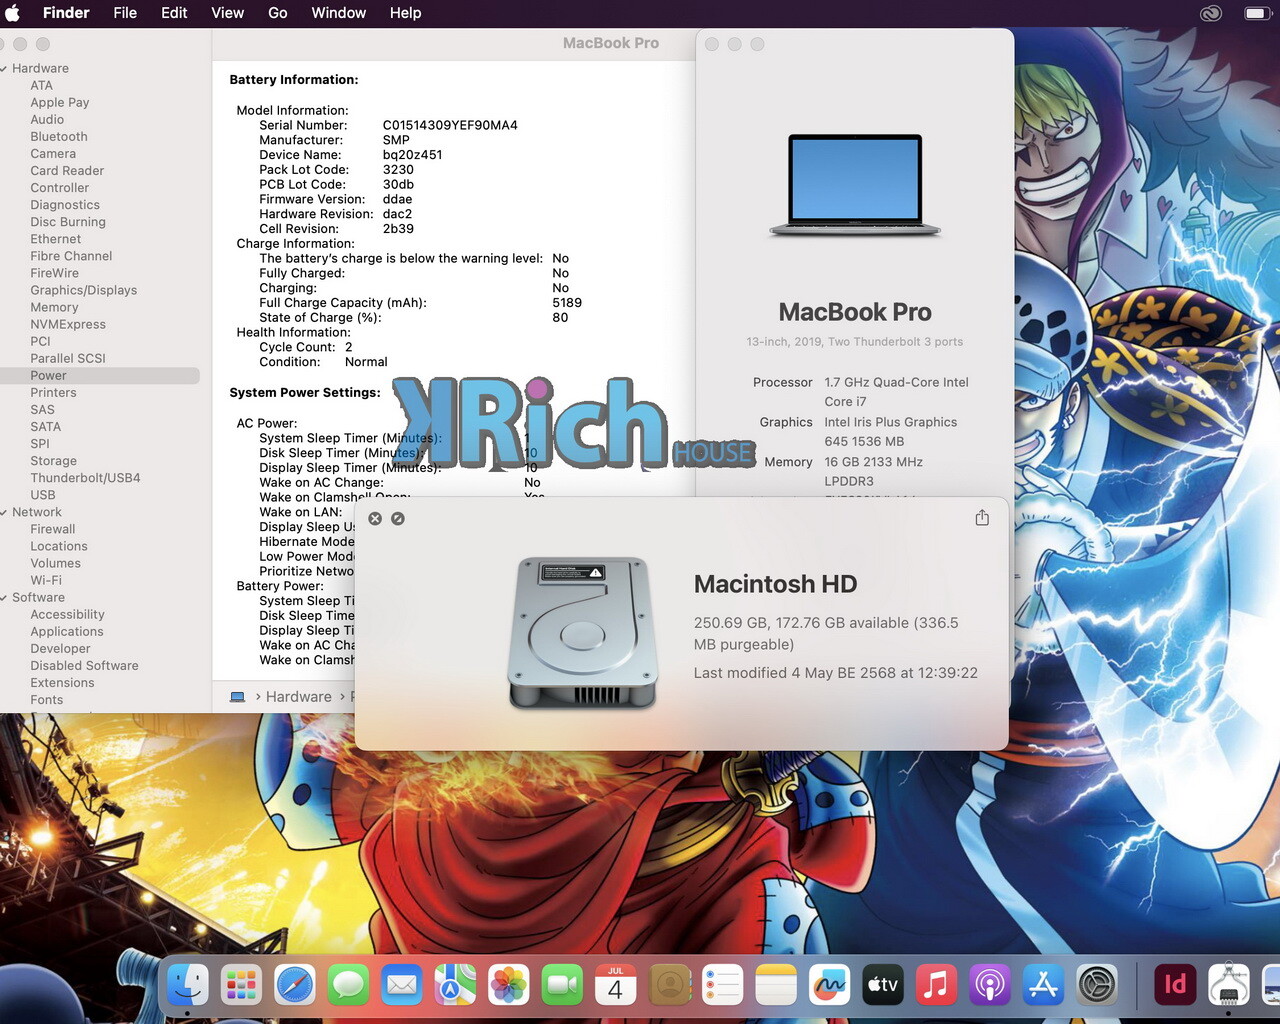Close the Macintosh HD Quick Look preview

tap(375, 519)
